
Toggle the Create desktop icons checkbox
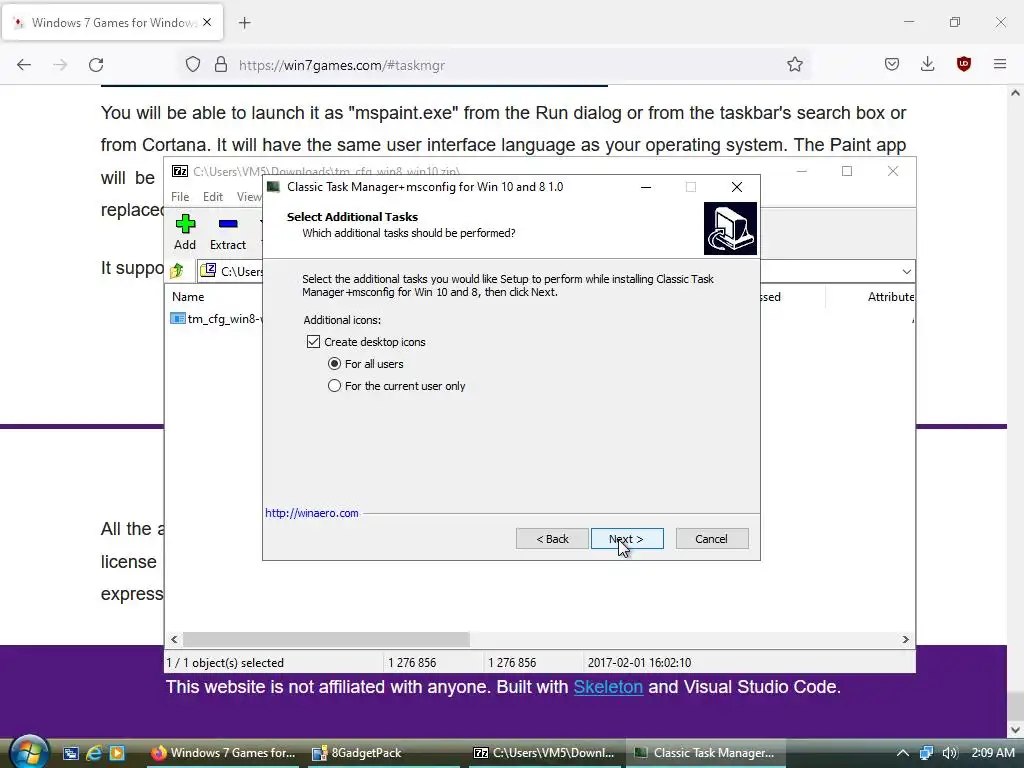pyautogui.click(x=313, y=342)
